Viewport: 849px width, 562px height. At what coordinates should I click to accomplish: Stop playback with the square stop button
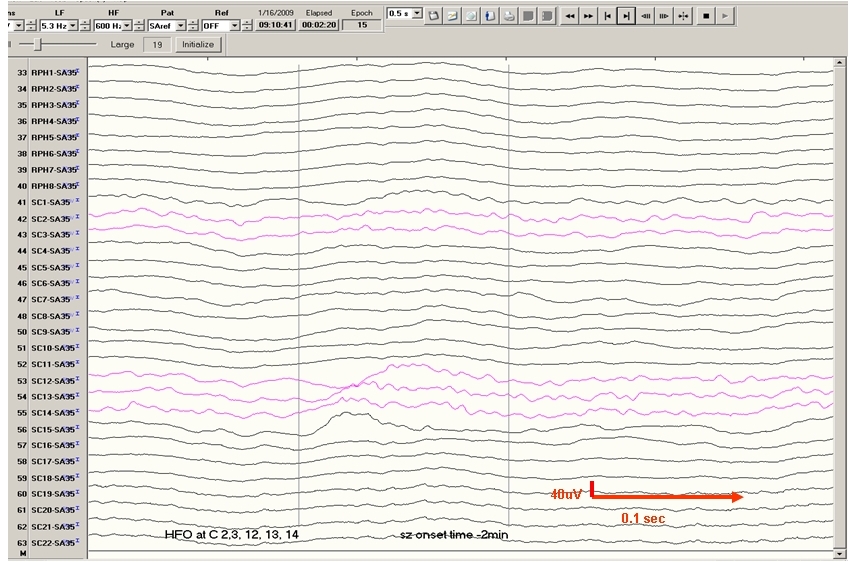tap(706, 16)
